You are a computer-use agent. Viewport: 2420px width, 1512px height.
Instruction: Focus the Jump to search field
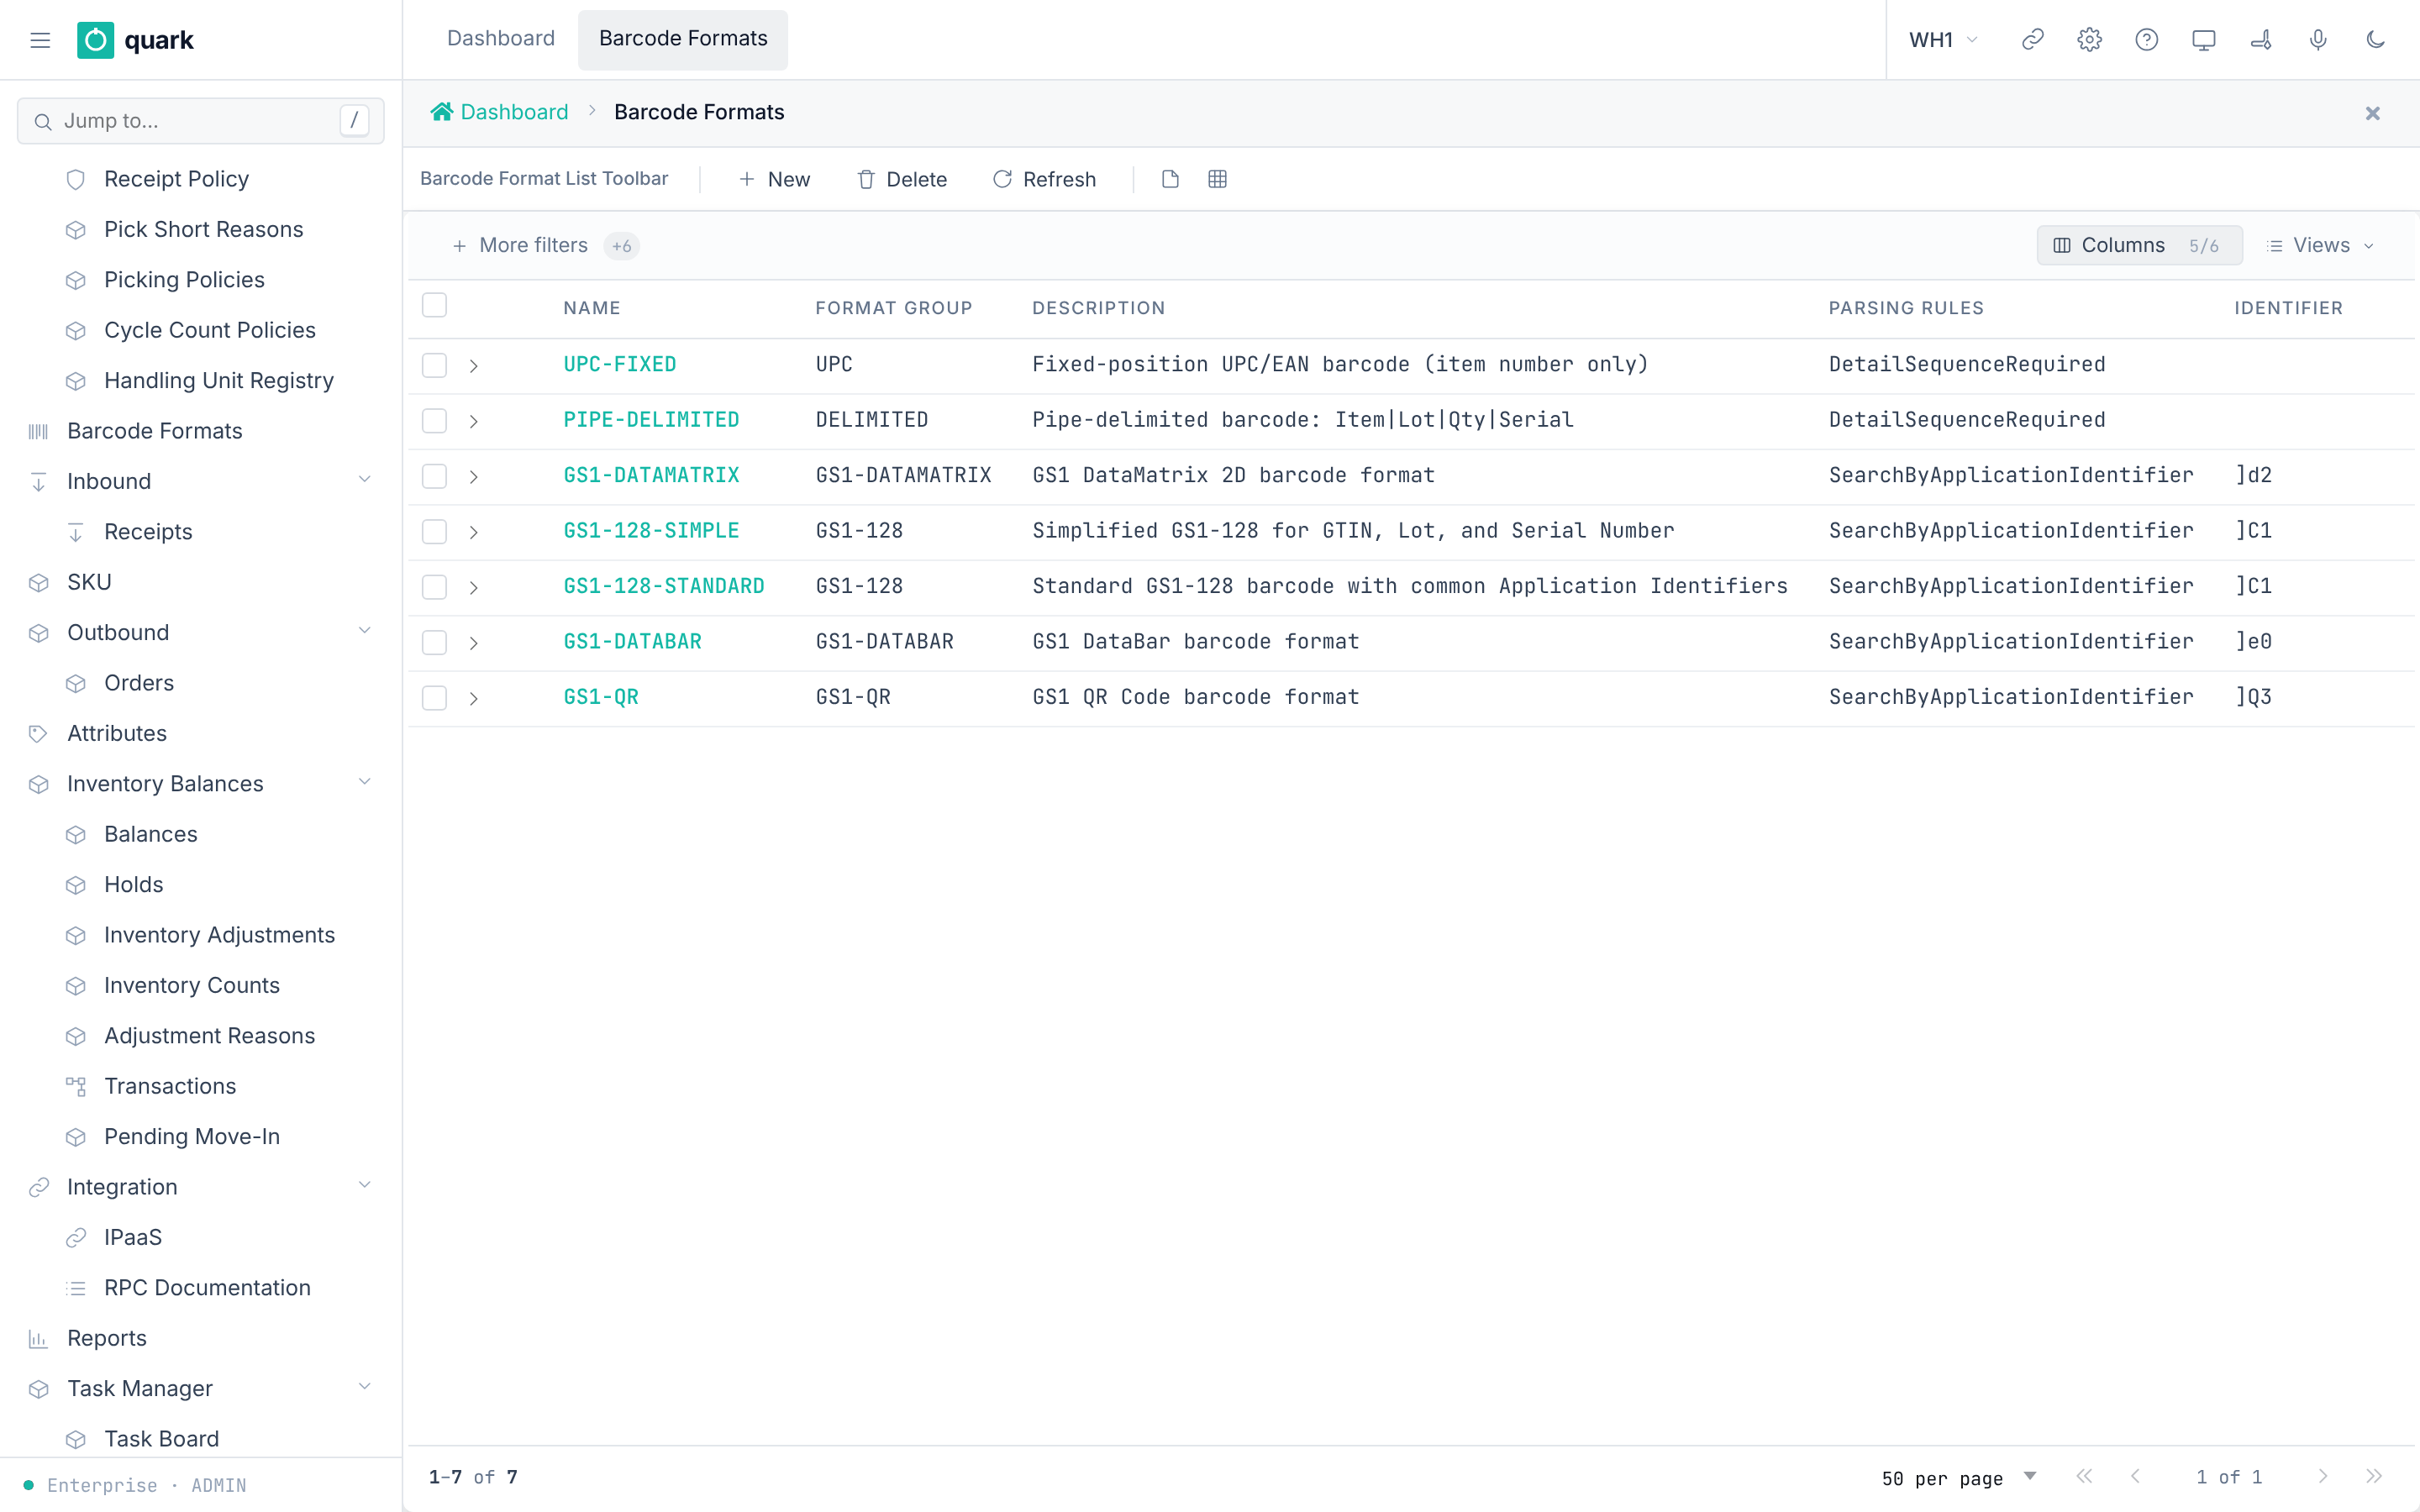[200, 121]
